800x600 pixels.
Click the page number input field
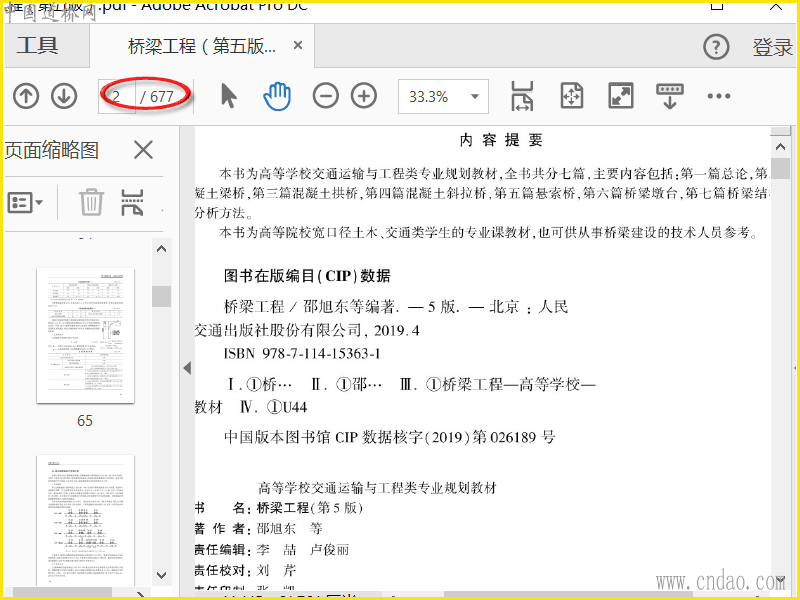click(x=117, y=96)
